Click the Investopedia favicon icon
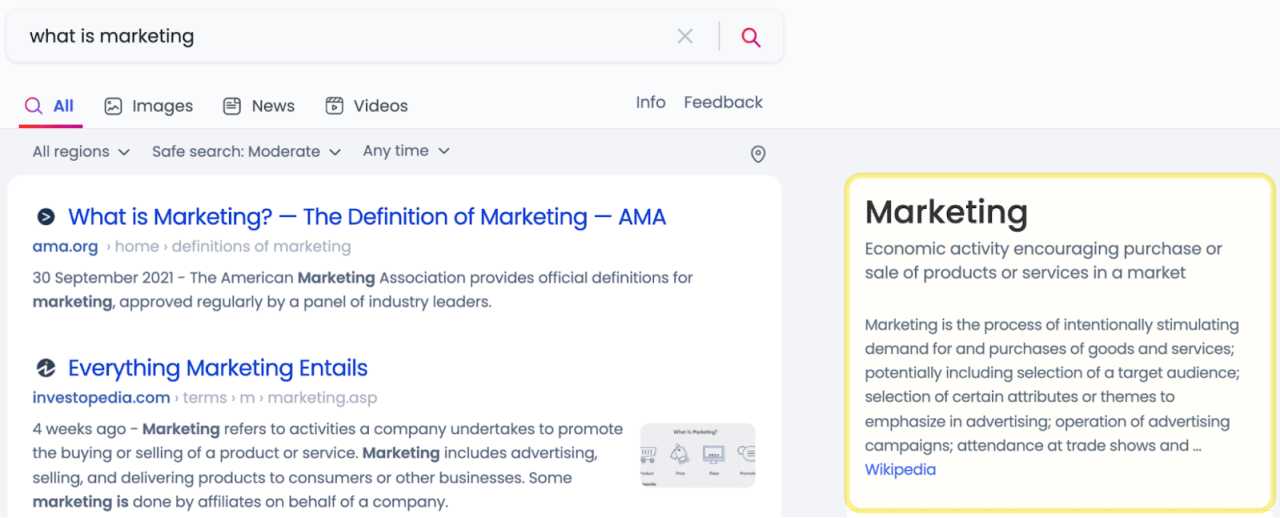Image resolution: width=1280 pixels, height=518 pixels. coord(45,368)
